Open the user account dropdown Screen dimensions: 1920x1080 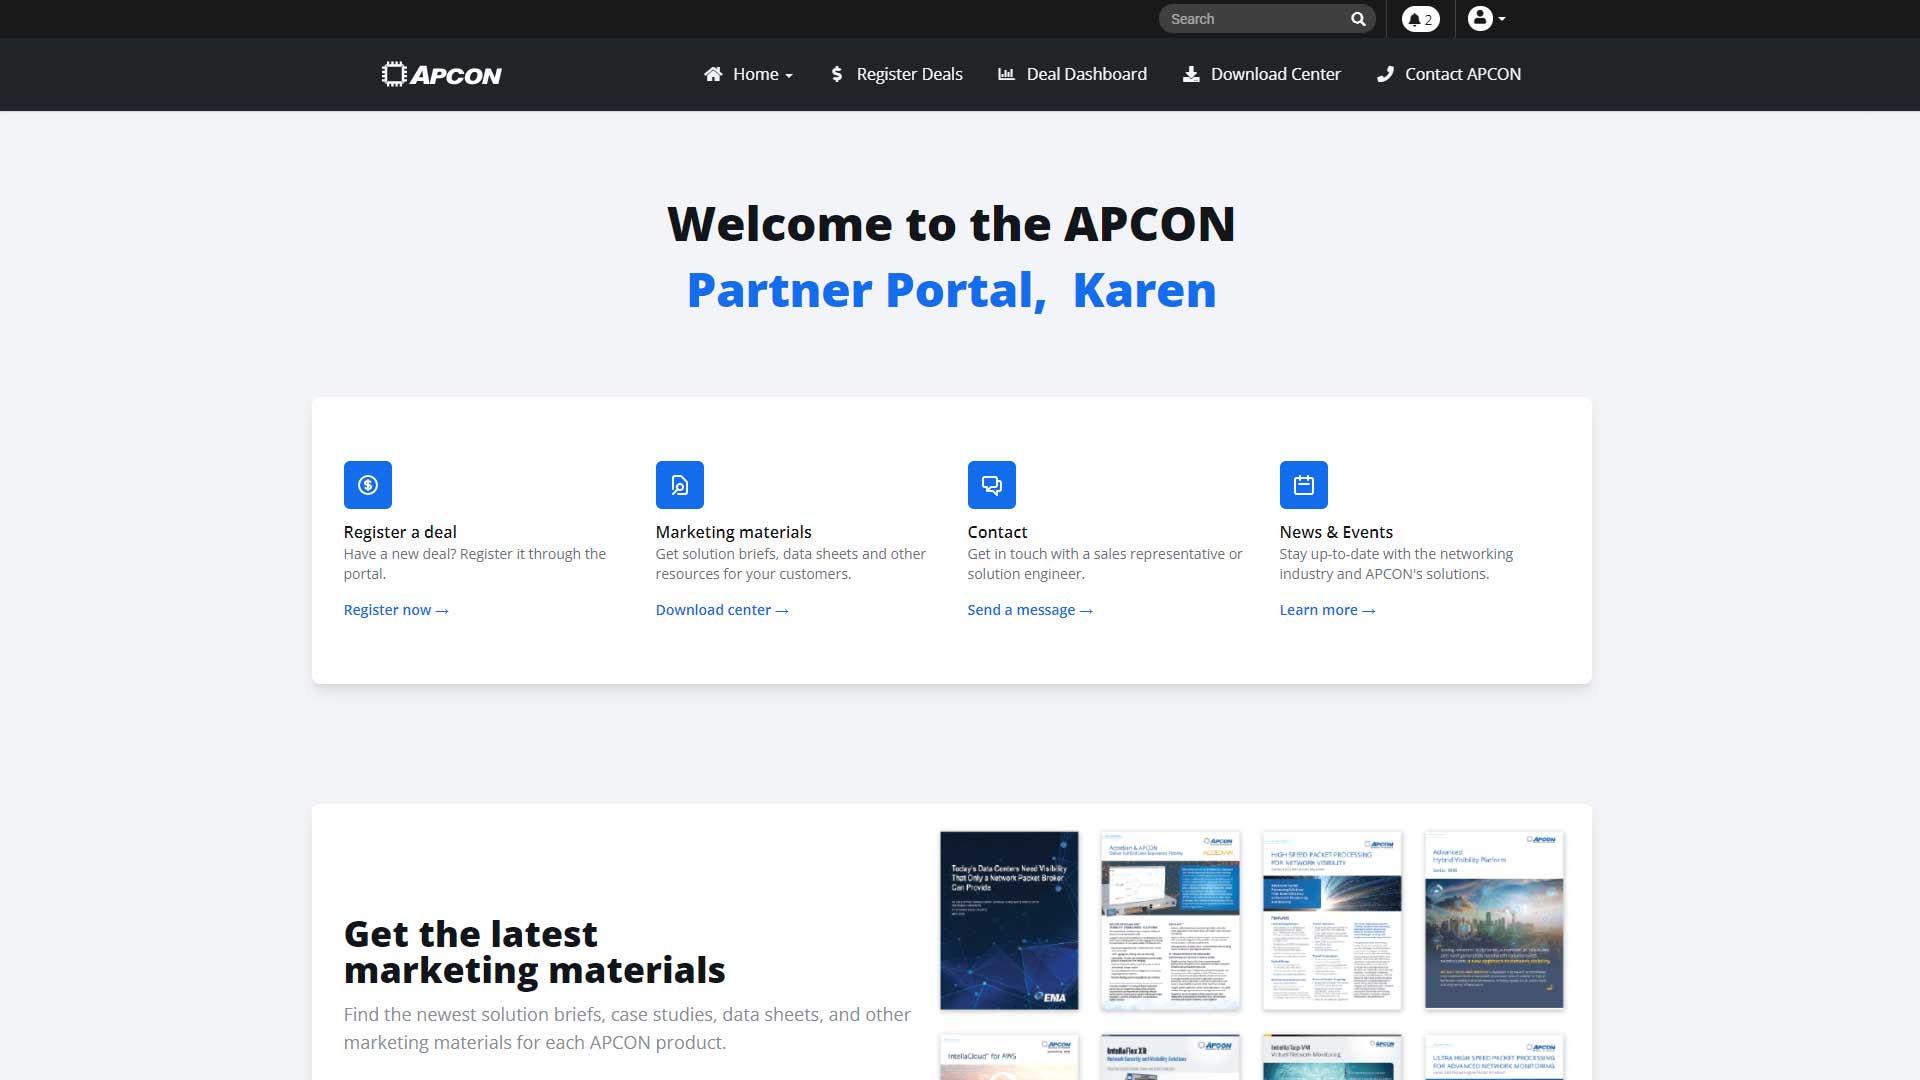point(1479,18)
